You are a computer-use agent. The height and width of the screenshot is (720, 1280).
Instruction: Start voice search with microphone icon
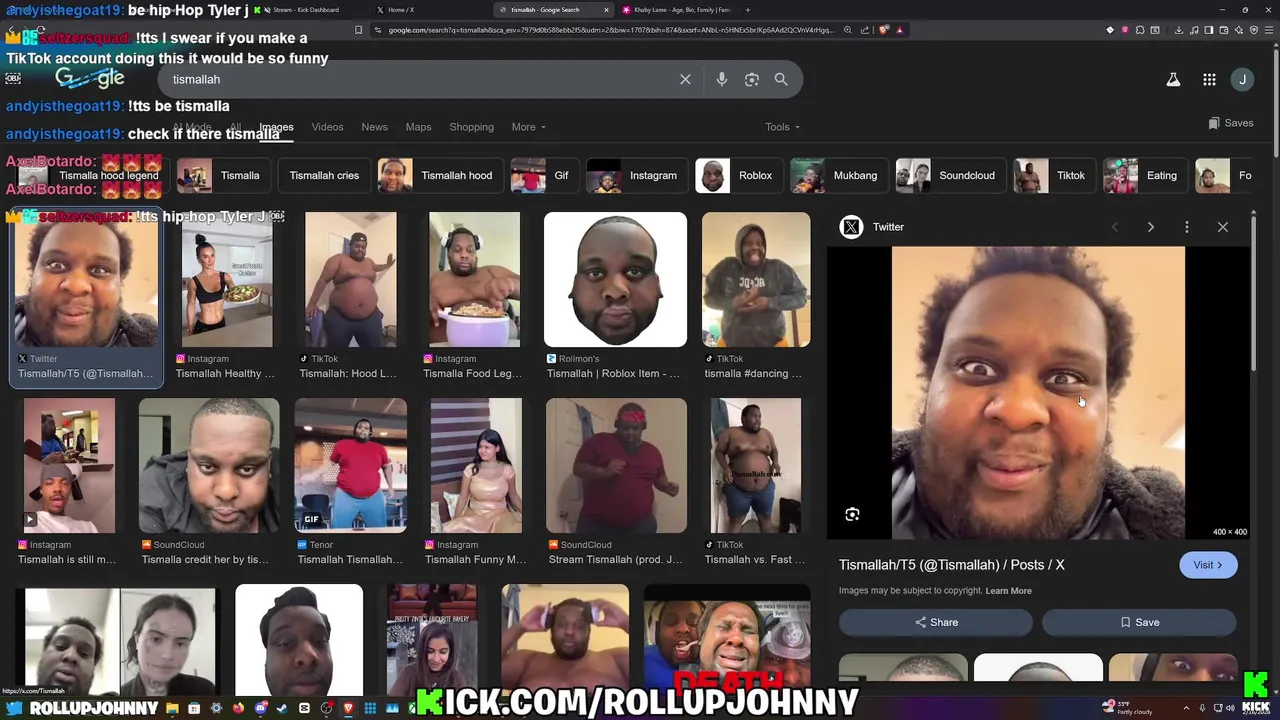(721, 79)
